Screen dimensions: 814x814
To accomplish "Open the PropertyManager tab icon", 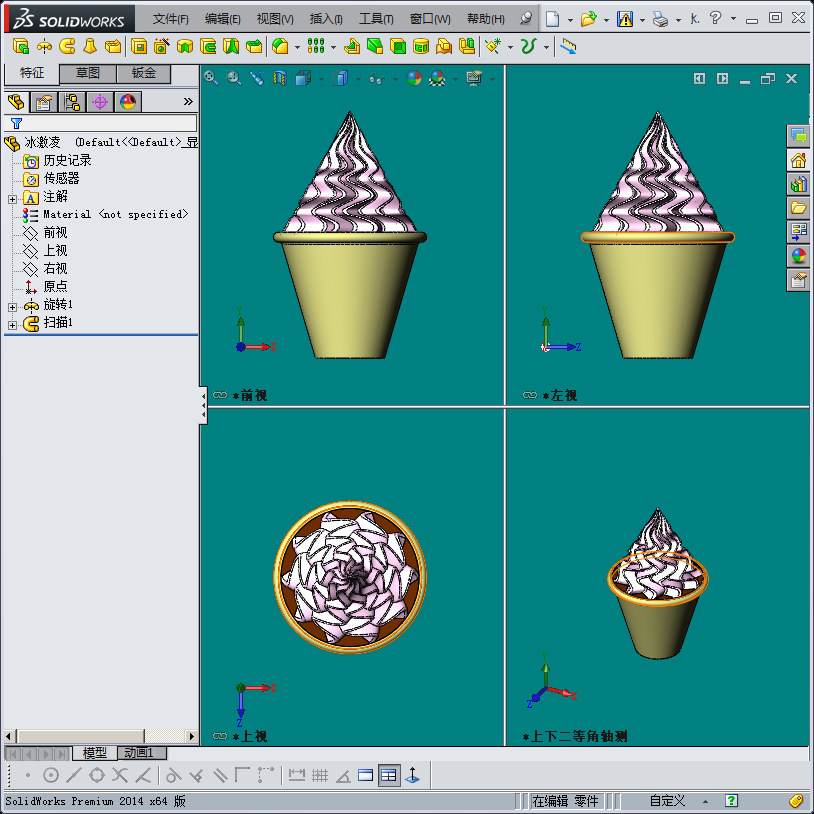I will click(x=44, y=102).
